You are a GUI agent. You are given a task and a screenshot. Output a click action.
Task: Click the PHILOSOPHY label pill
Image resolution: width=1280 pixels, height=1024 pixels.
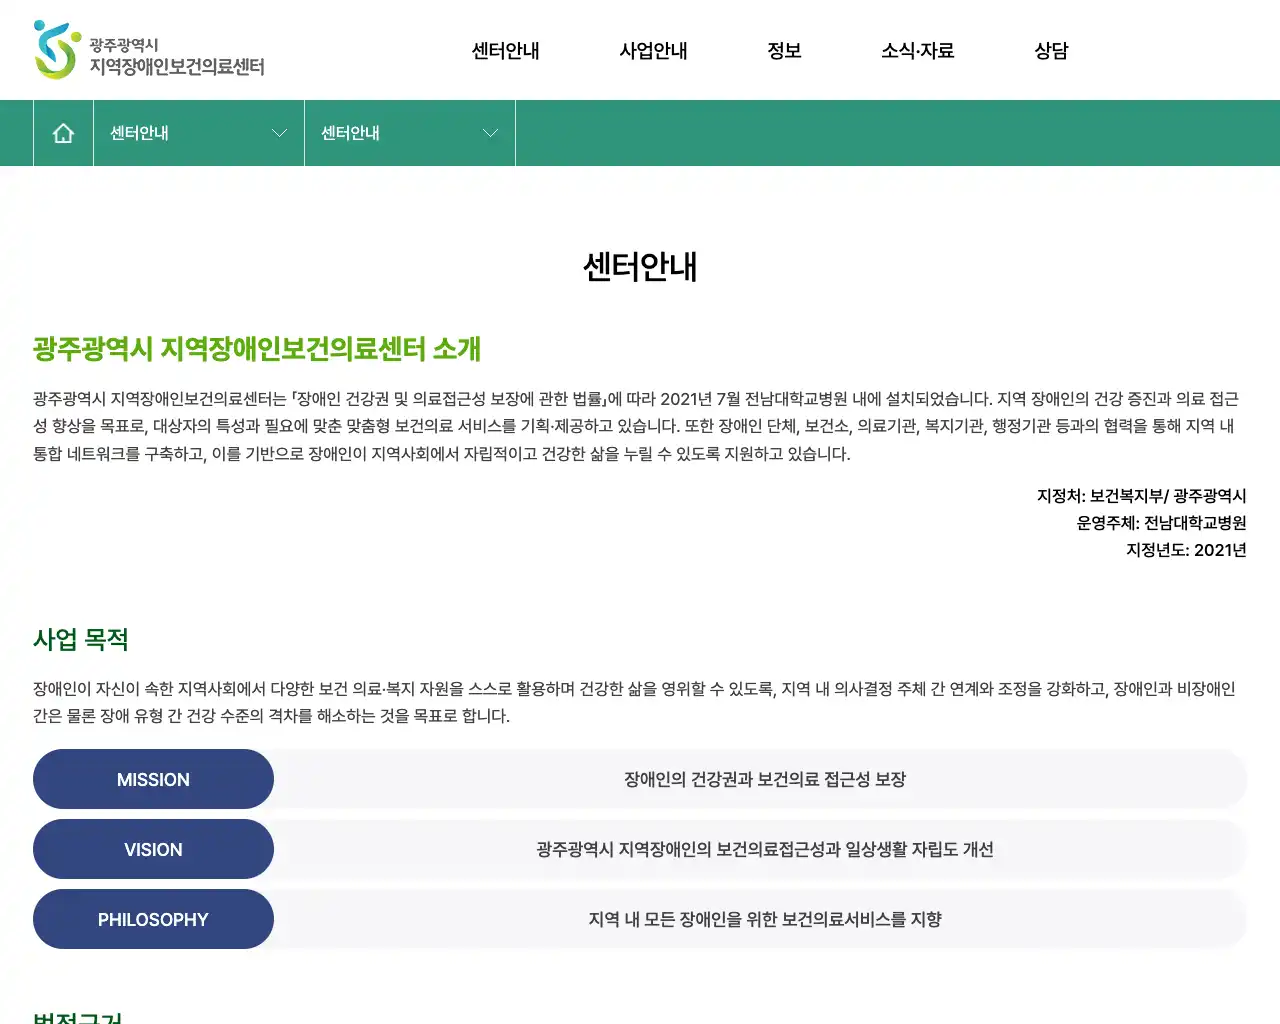[x=153, y=919]
